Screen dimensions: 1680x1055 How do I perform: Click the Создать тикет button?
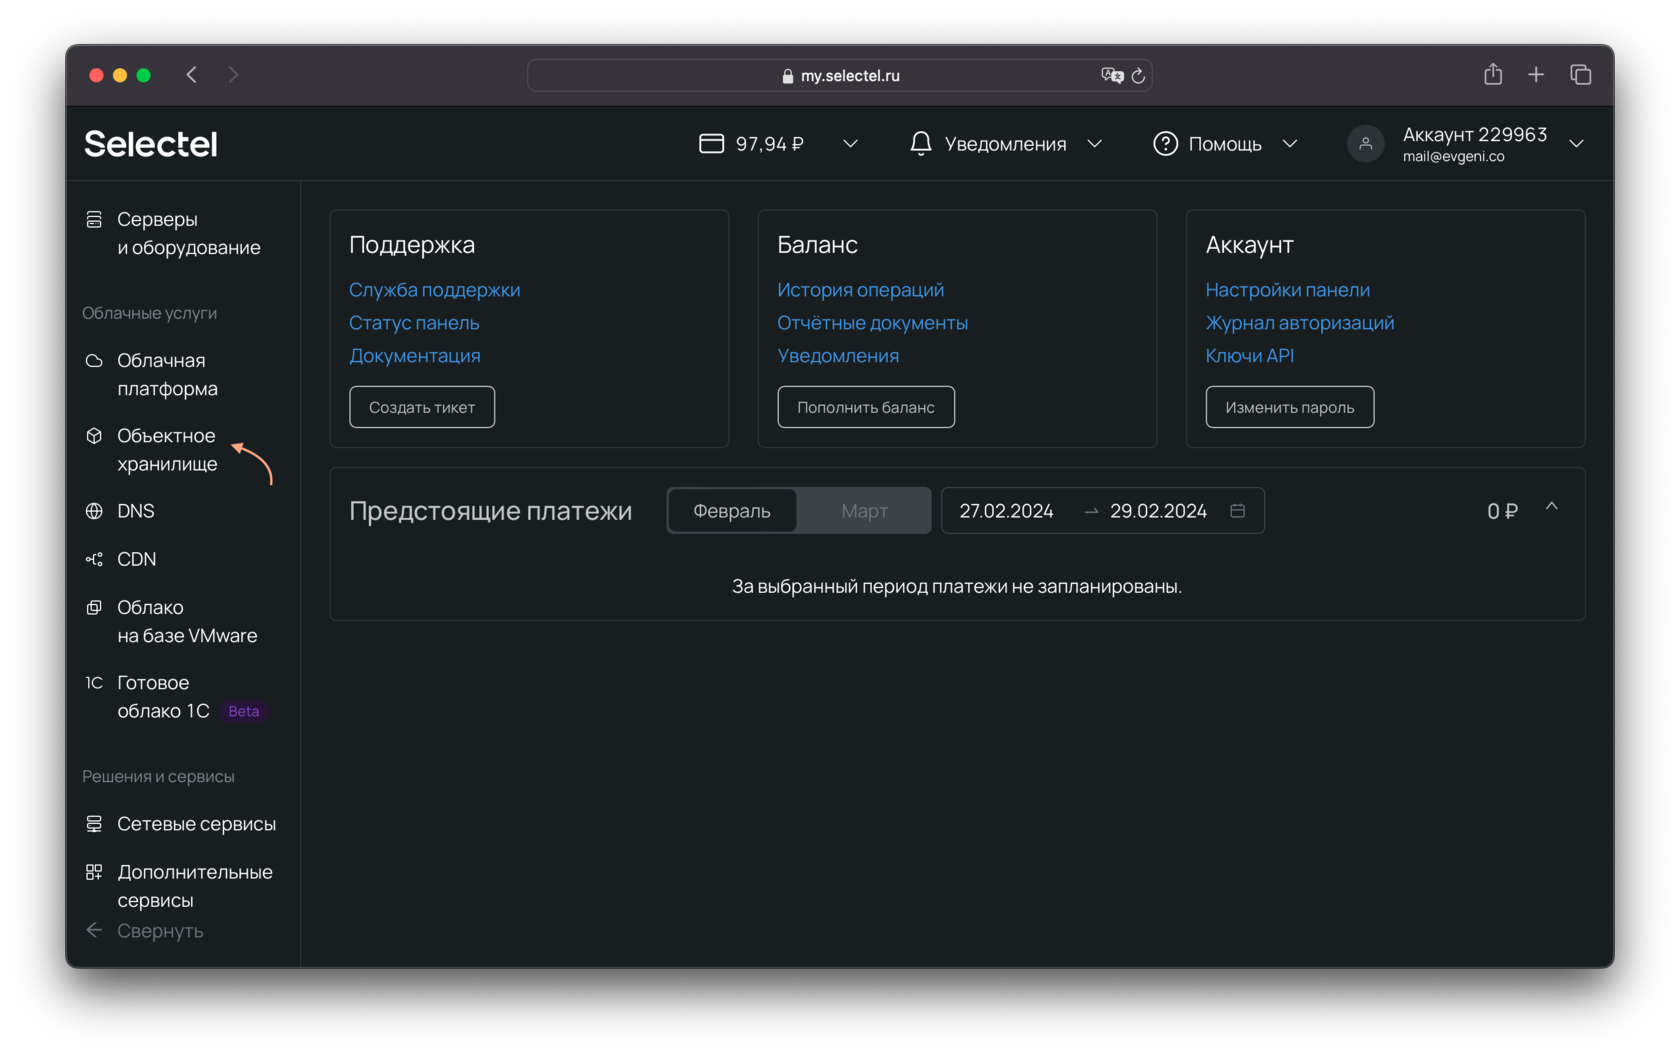pos(422,407)
